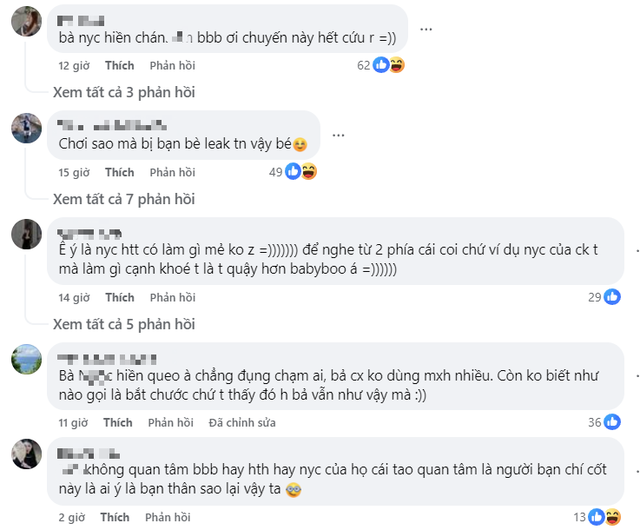
Task: Expand 'Xem tất cả 5 phản hồi'
Action: click(123, 324)
